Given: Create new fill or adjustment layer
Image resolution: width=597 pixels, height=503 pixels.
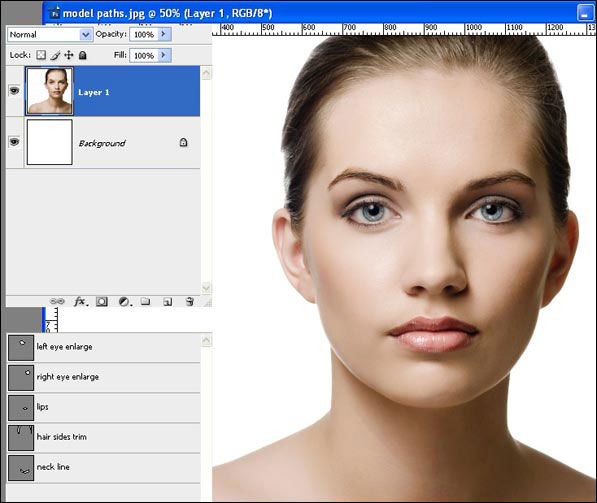Looking at the screenshot, I should pos(125,302).
